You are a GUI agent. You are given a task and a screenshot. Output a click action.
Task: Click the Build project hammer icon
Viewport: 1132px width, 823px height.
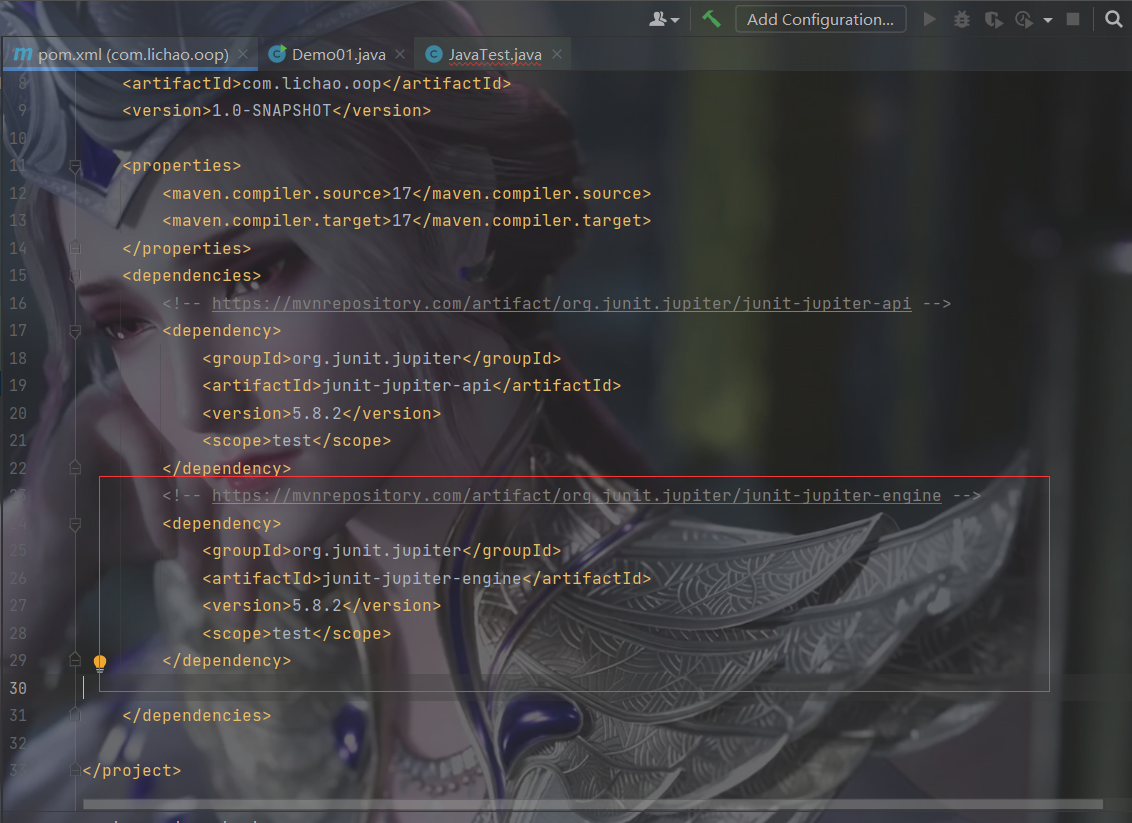coord(711,19)
